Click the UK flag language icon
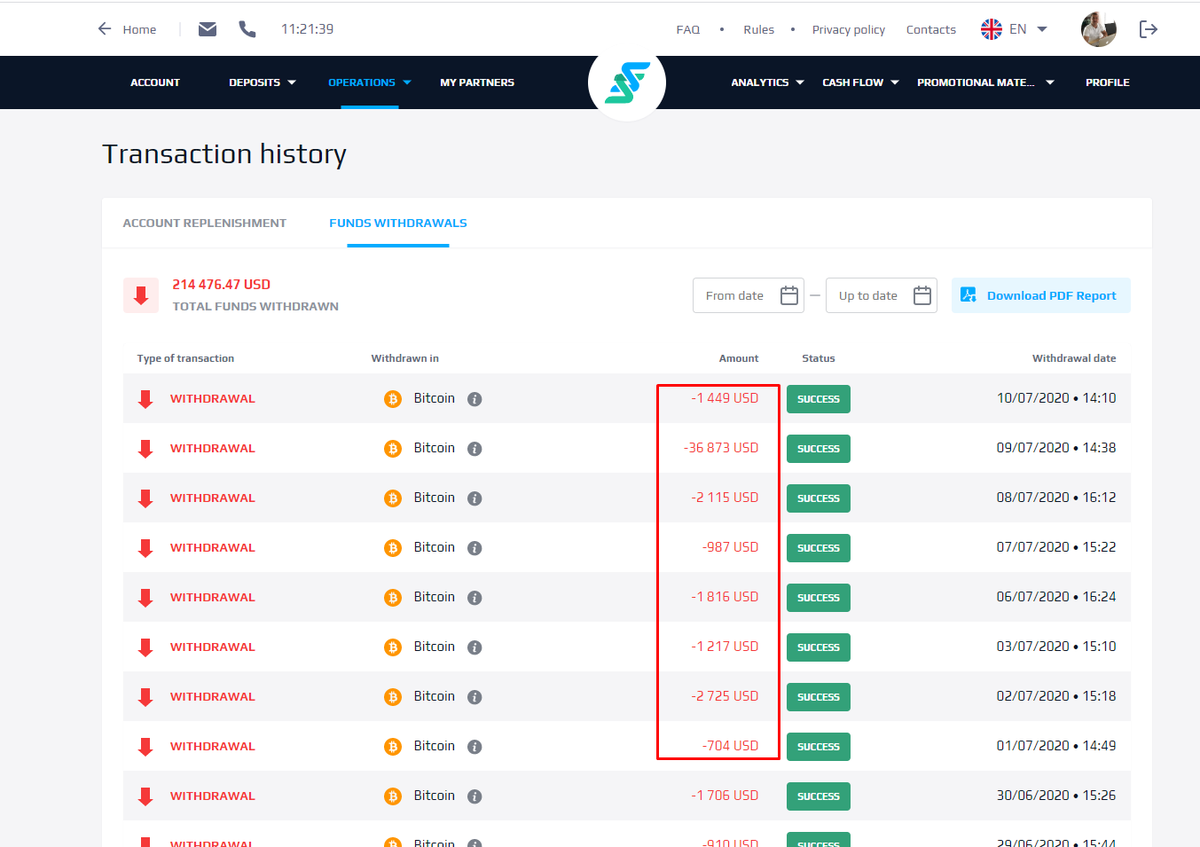1200x847 pixels. pos(991,29)
